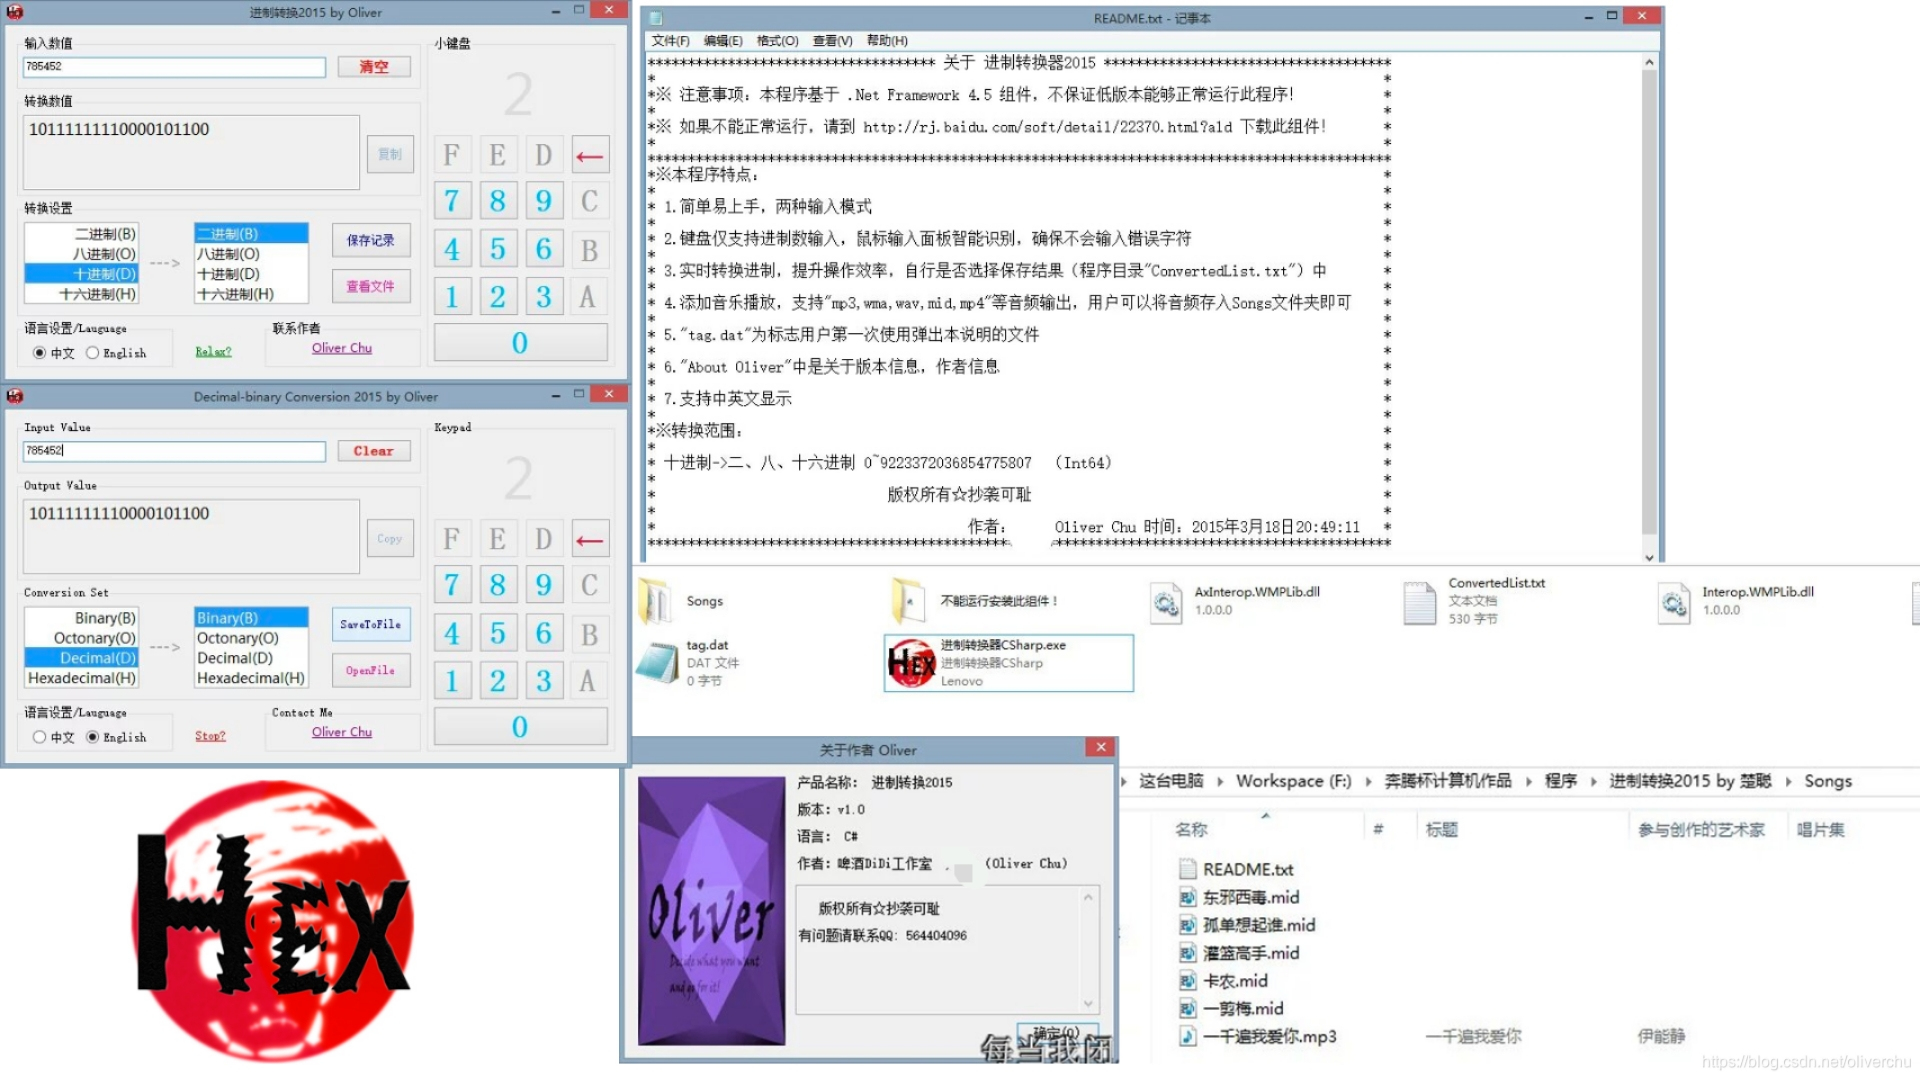The image size is (1920, 1080).
Task: Click 帮助(H) menu in Notepad
Action: click(x=884, y=40)
